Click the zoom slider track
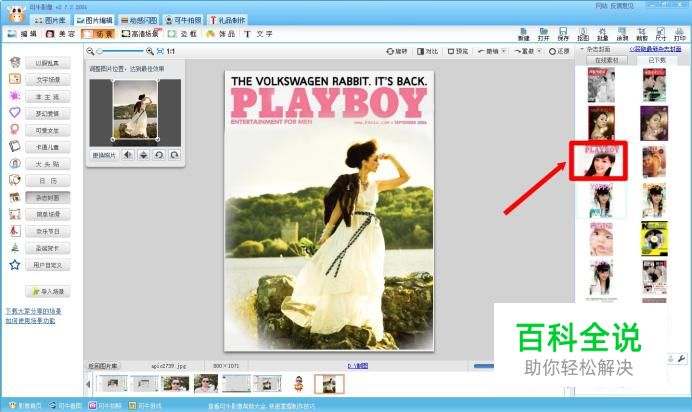 (120, 51)
